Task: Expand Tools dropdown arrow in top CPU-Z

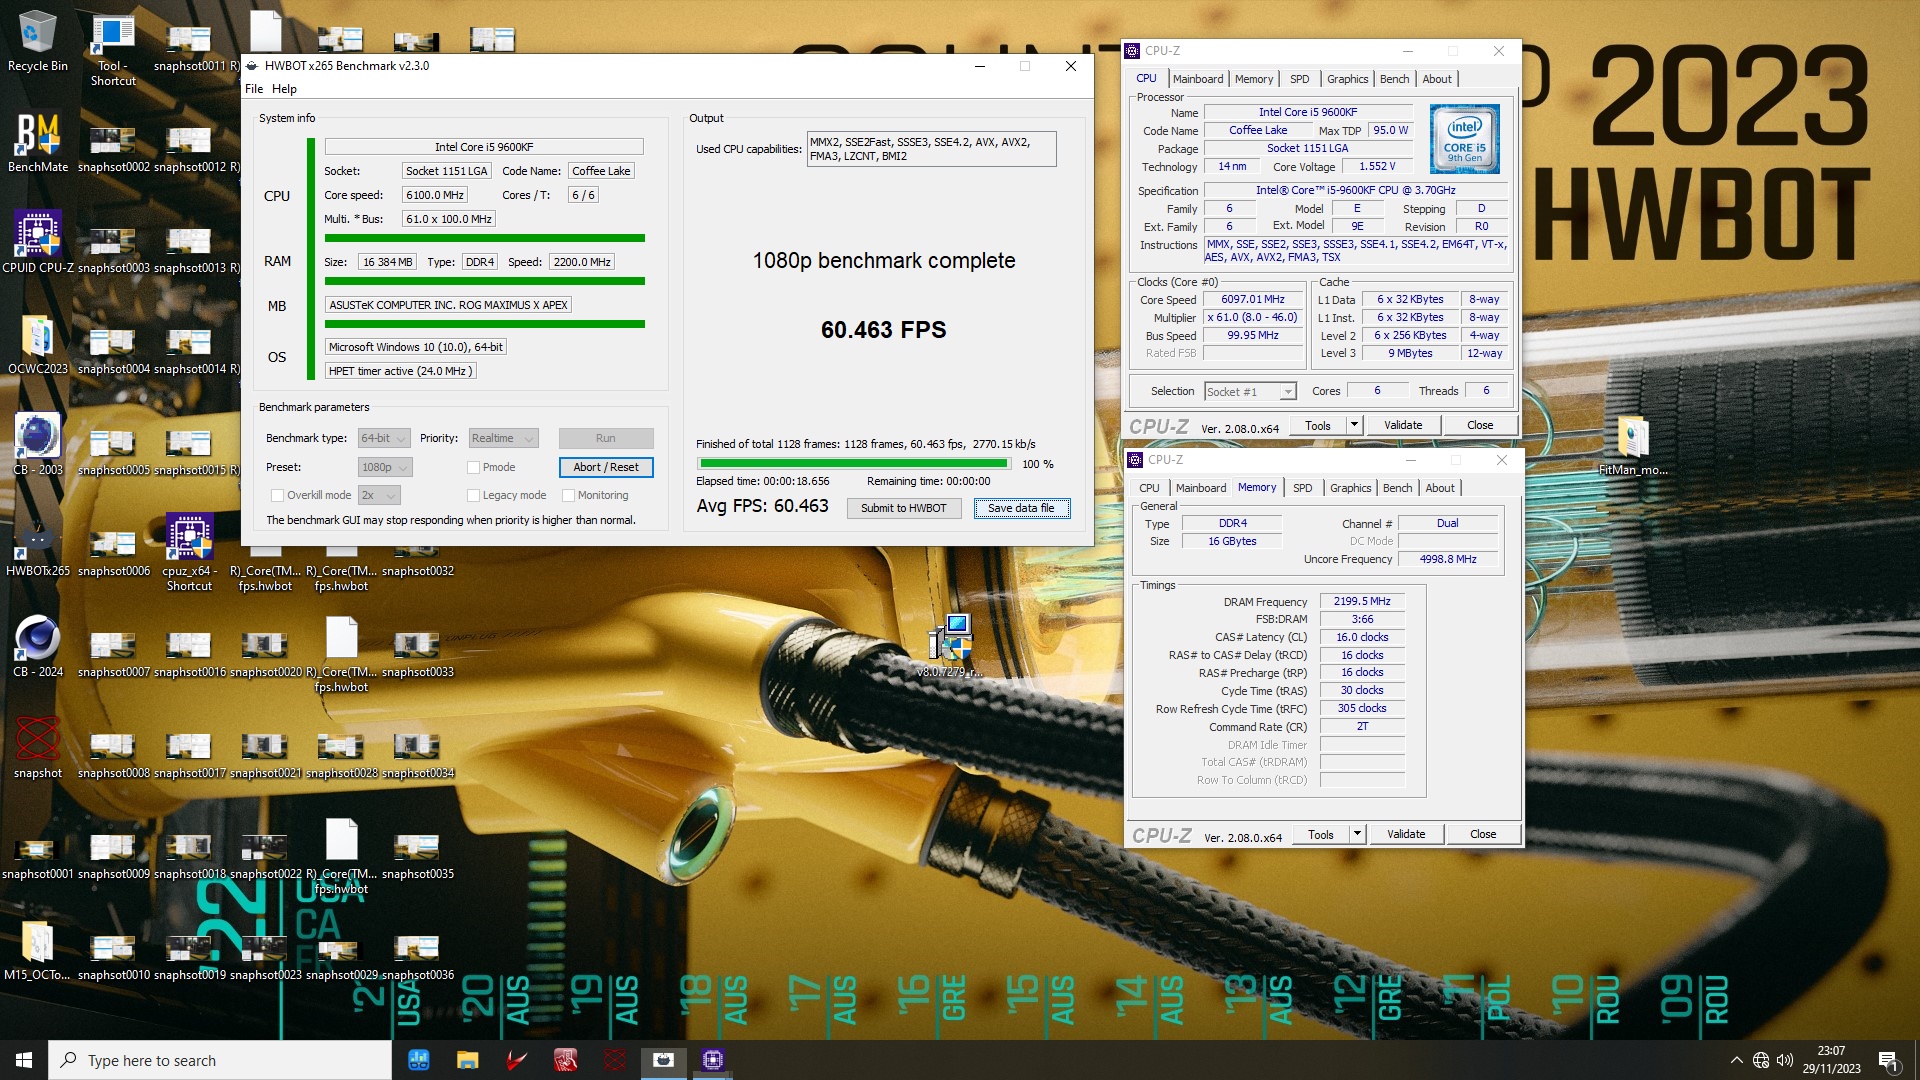Action: coord(1354,425)
